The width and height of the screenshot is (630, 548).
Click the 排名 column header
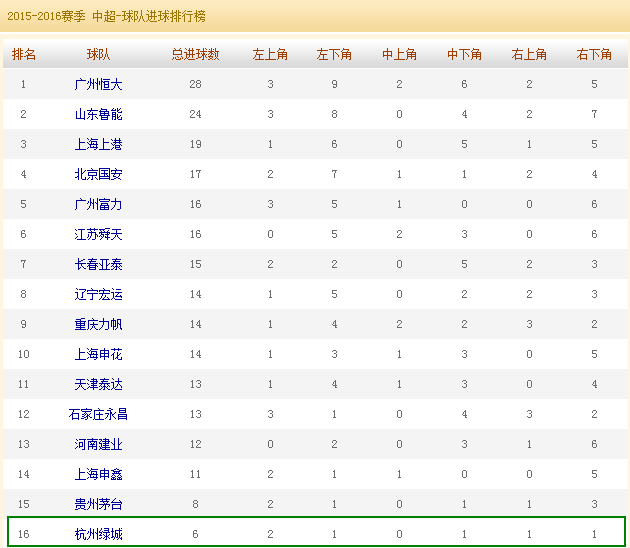24,54
